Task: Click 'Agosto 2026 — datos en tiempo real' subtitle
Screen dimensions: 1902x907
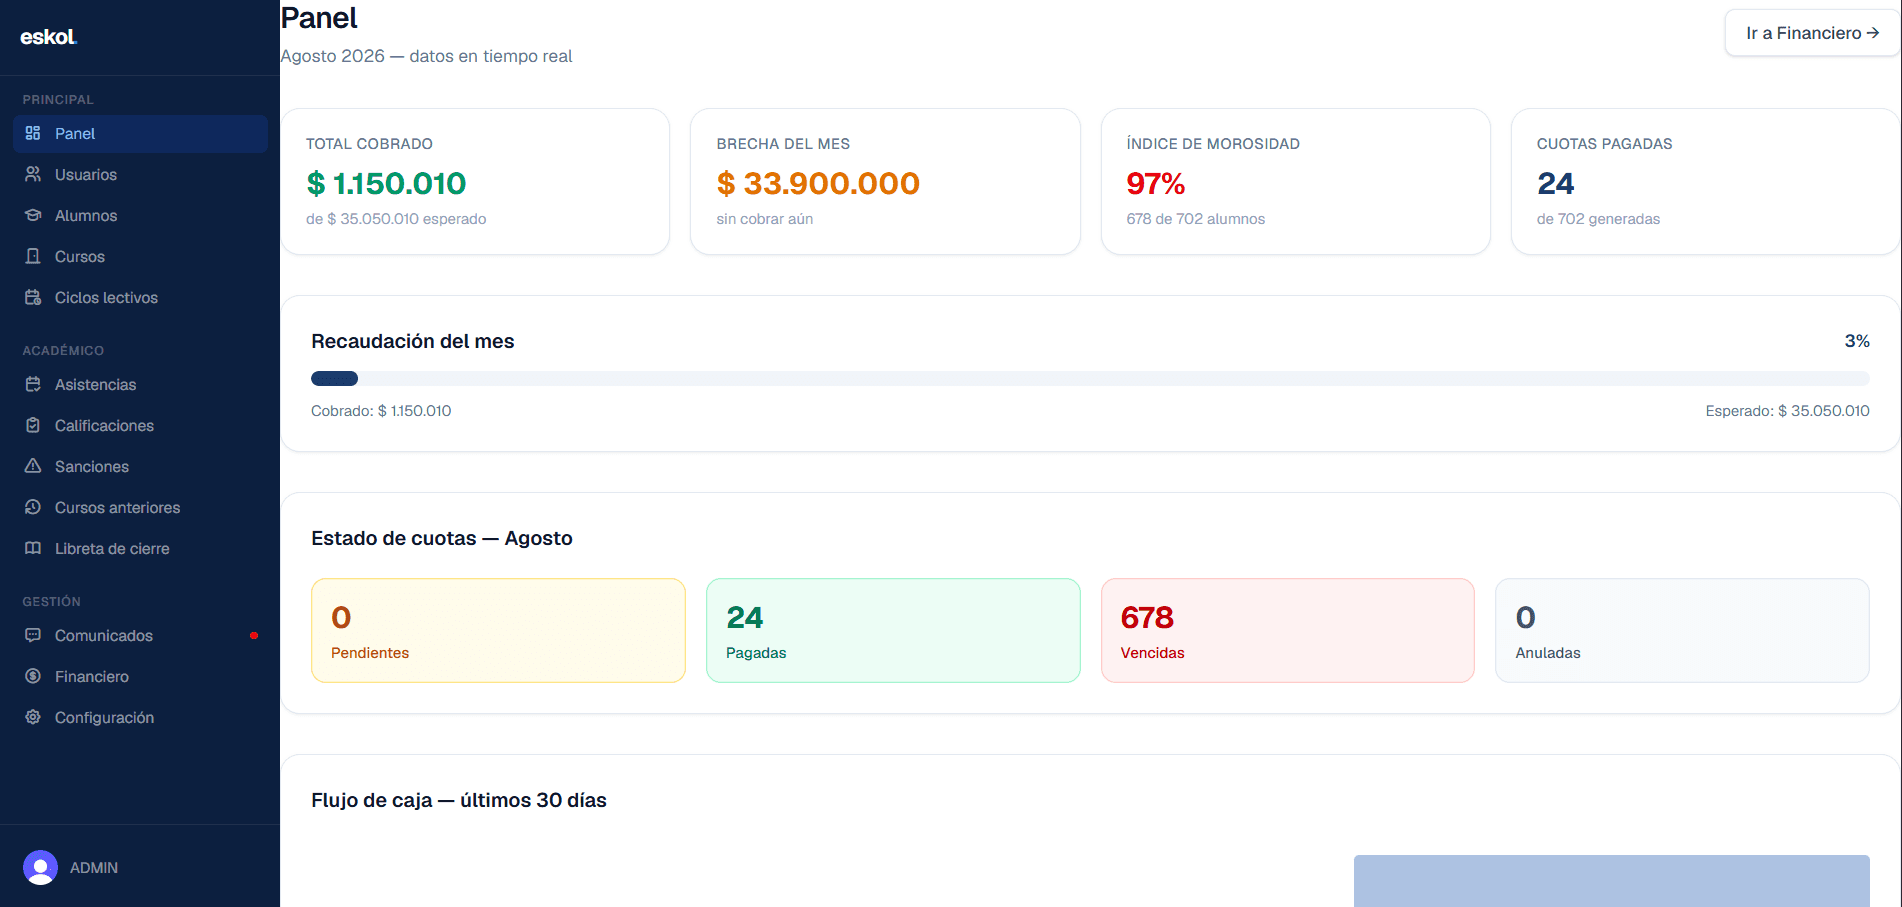Action: [426, 56]
